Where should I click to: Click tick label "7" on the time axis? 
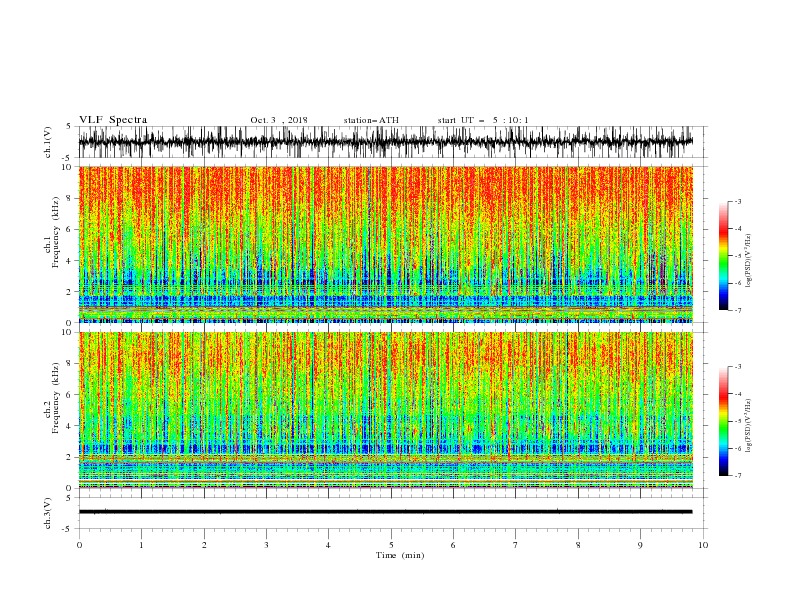point(516,545)
